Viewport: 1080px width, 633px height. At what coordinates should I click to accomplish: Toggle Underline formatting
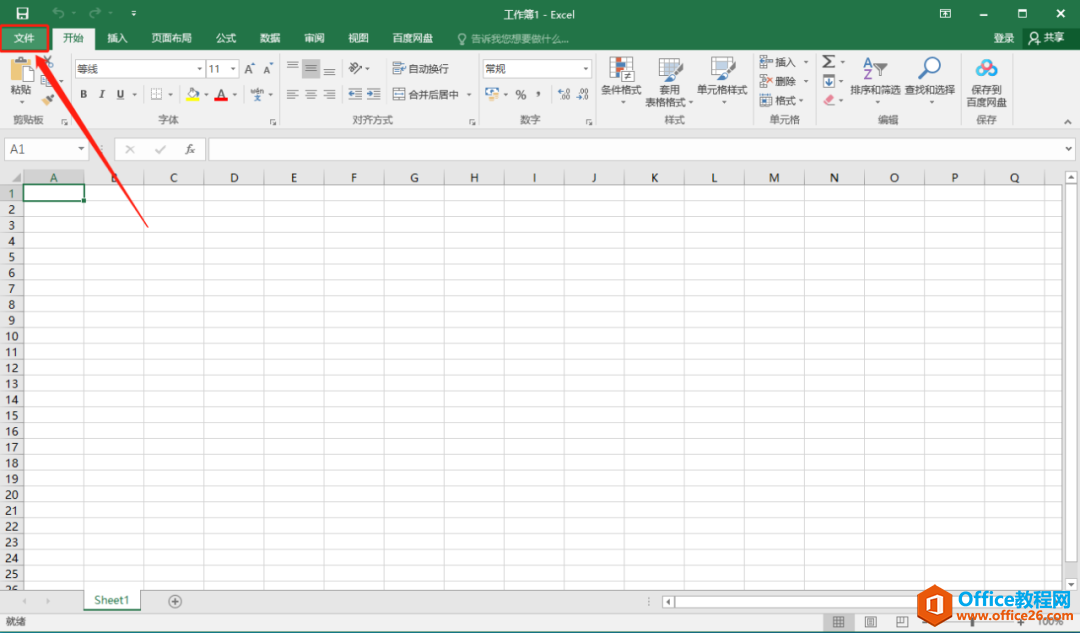121,94
